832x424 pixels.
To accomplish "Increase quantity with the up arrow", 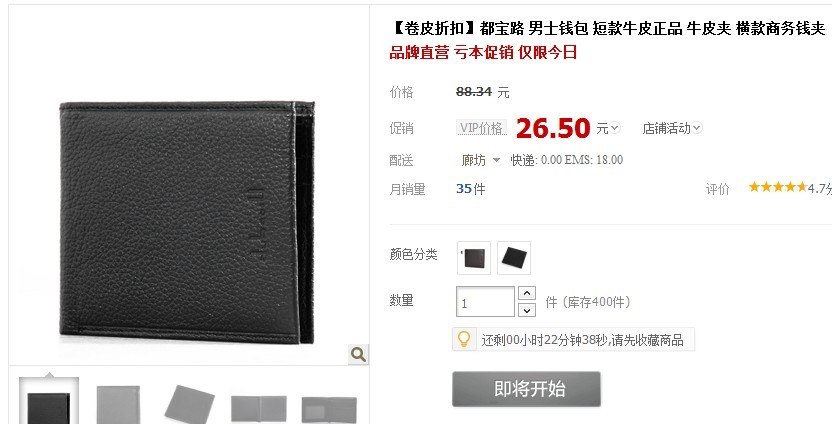I will pyautogui.click(x=526, y=293).
